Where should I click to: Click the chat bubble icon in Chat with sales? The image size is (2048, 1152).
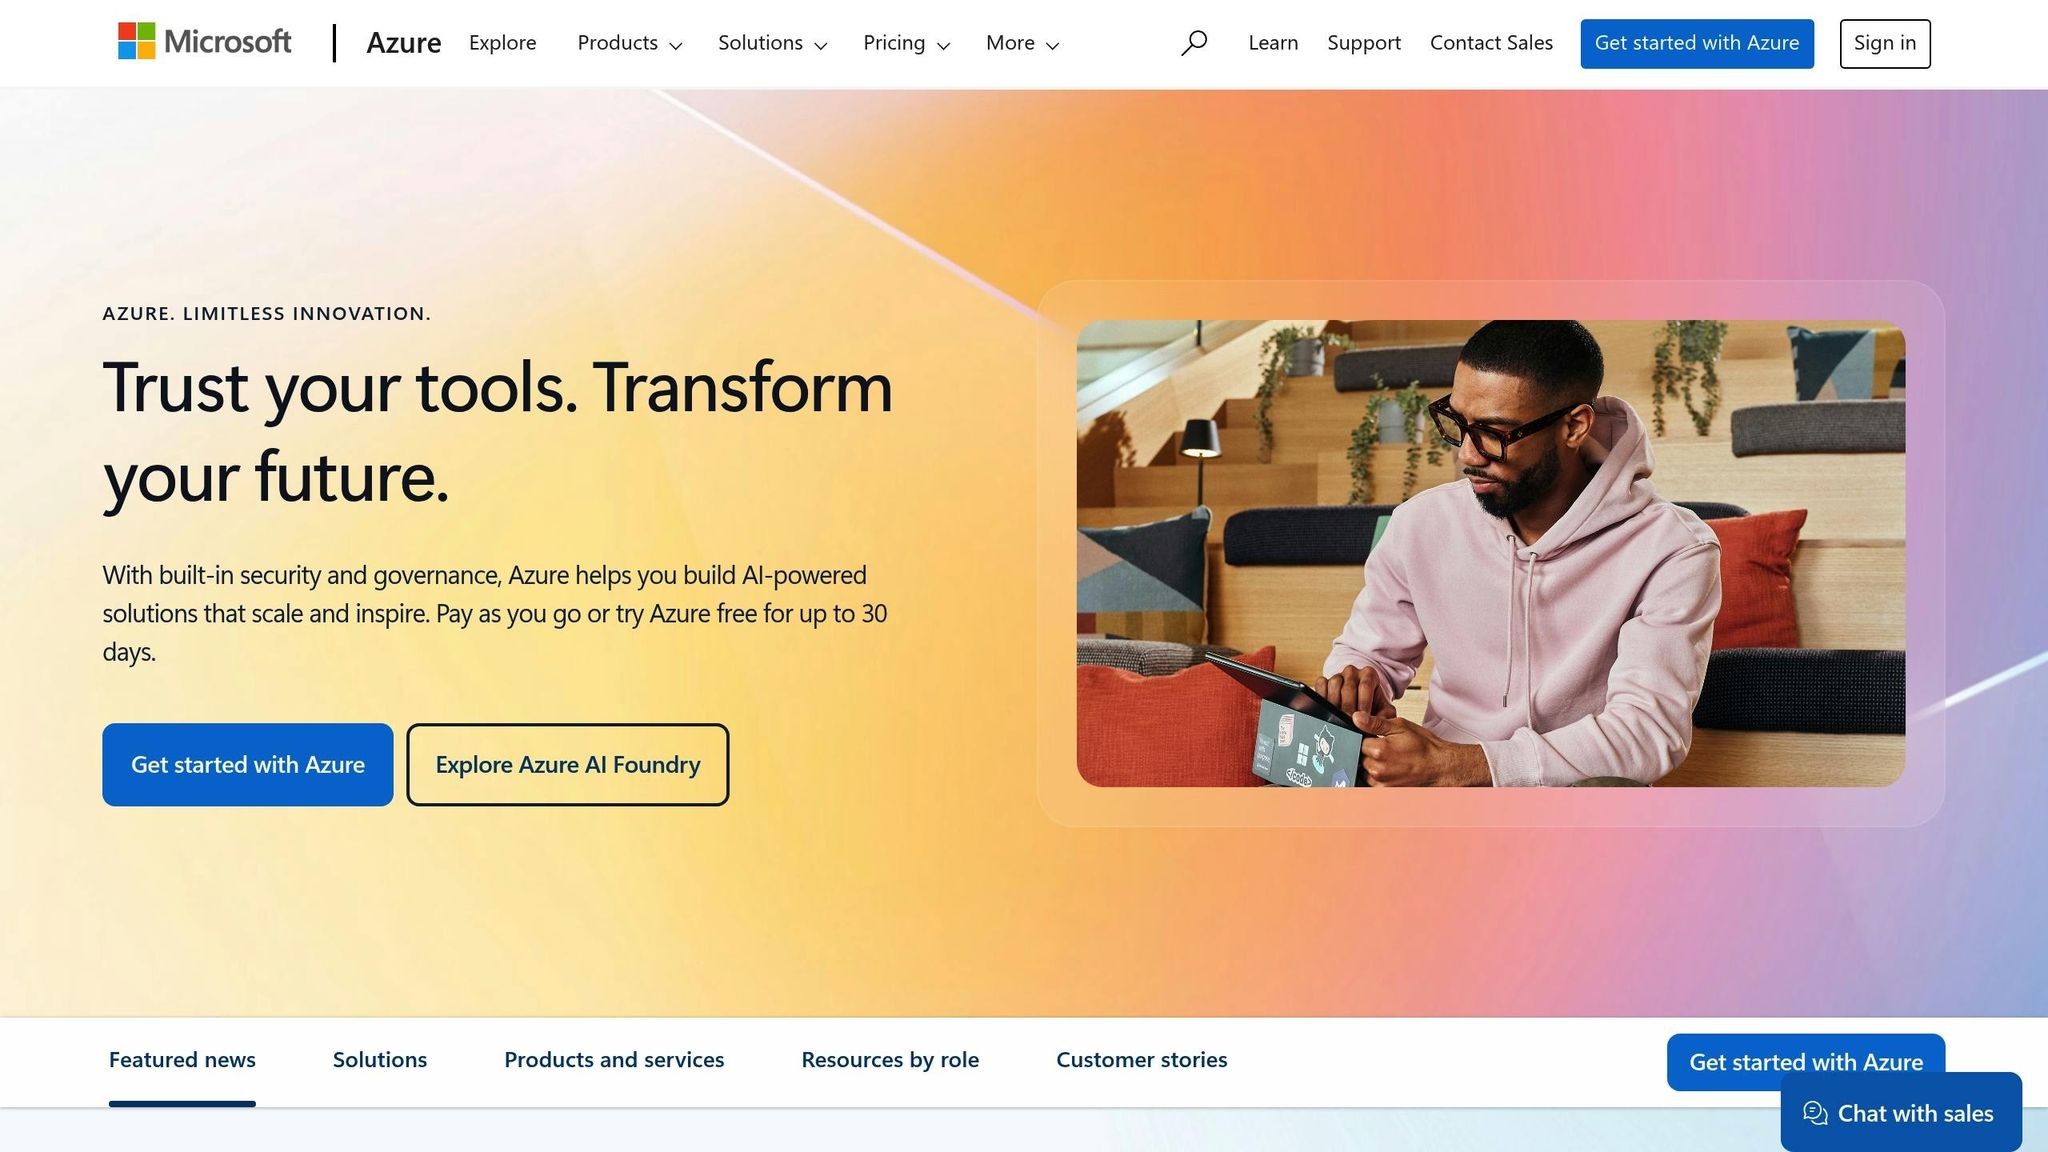click(1815, 1113)
